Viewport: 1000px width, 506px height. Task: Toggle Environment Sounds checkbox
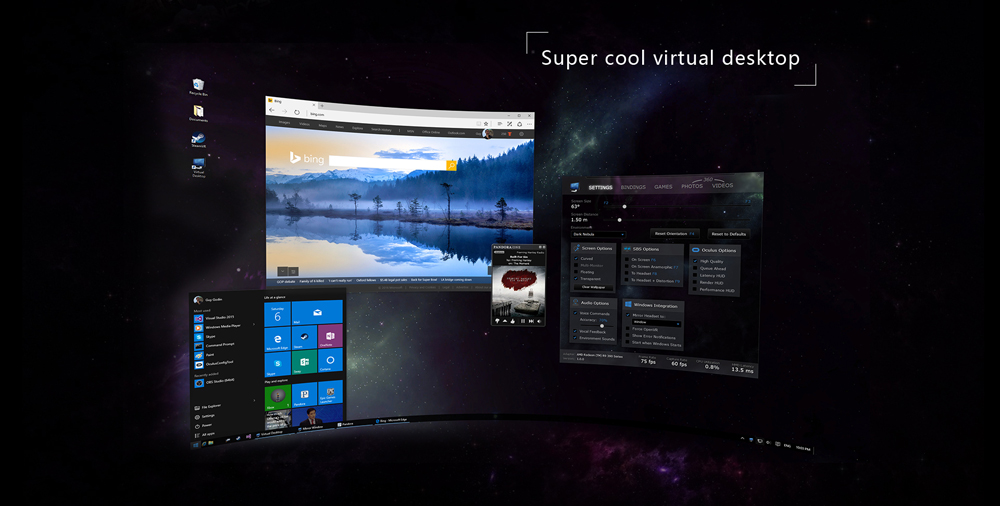pyautogui.click(x=575, y=338)
